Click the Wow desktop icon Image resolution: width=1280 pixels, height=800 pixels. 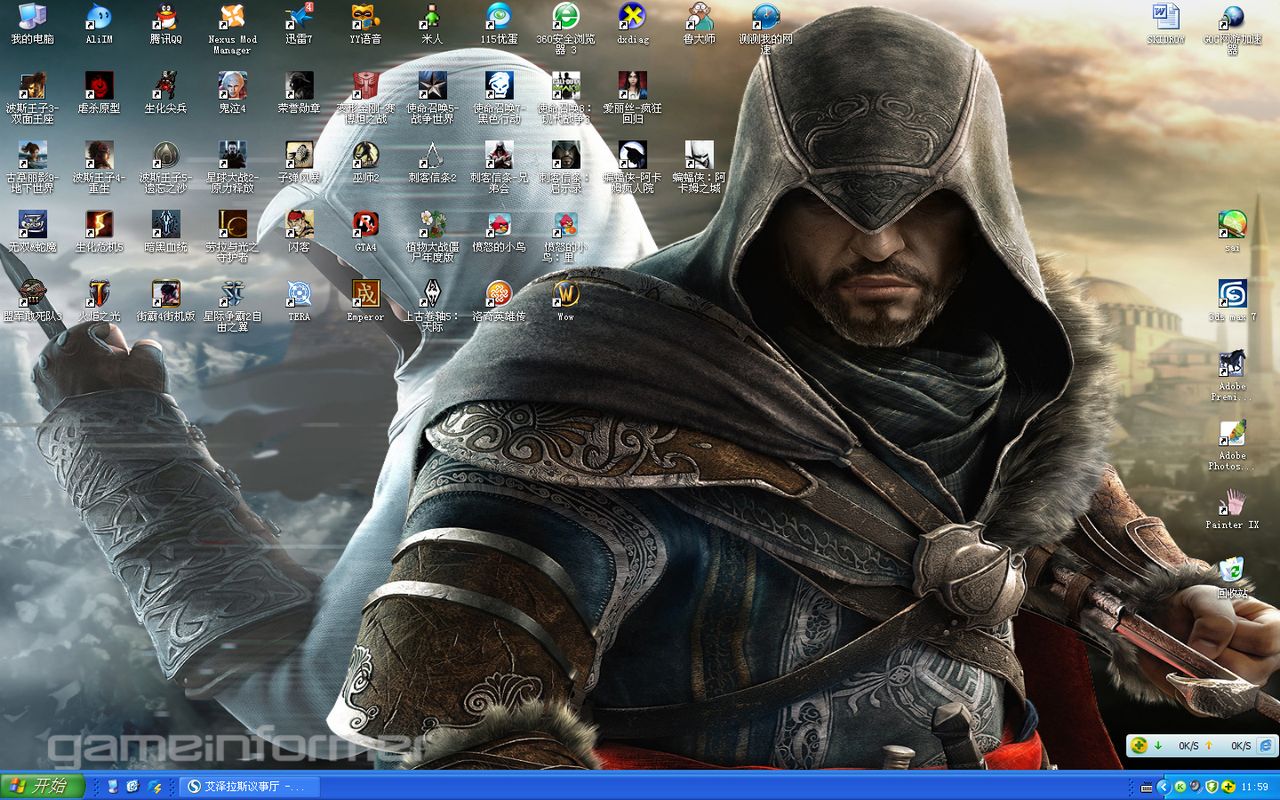[565, 294]
